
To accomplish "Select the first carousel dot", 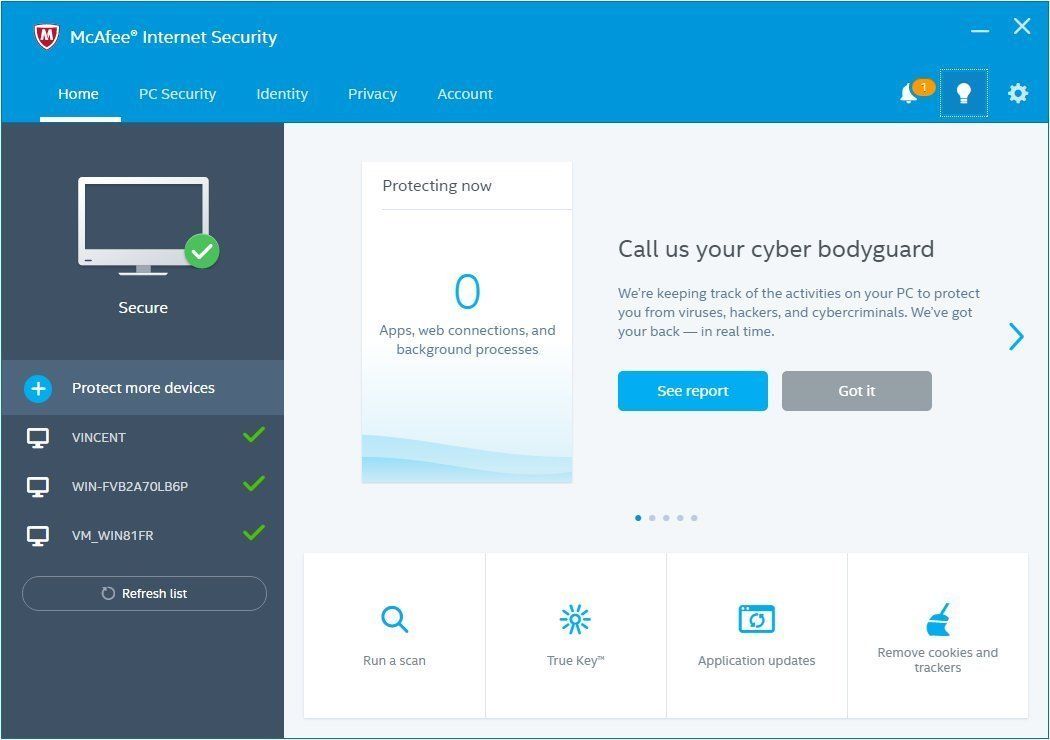I will tap(638, 518).
